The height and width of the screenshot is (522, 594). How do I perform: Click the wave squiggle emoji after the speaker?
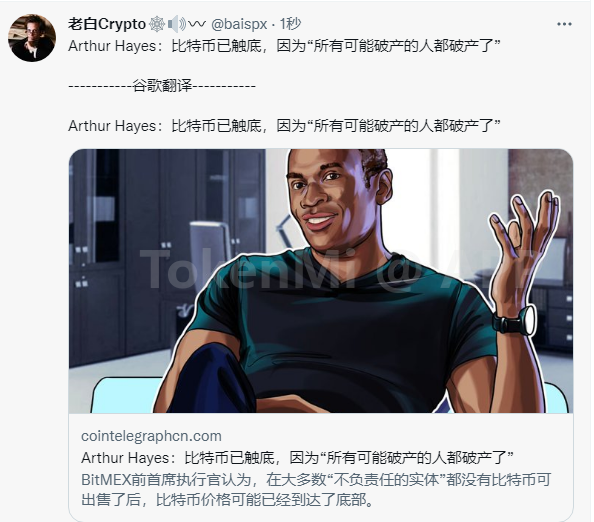[197, 24]
